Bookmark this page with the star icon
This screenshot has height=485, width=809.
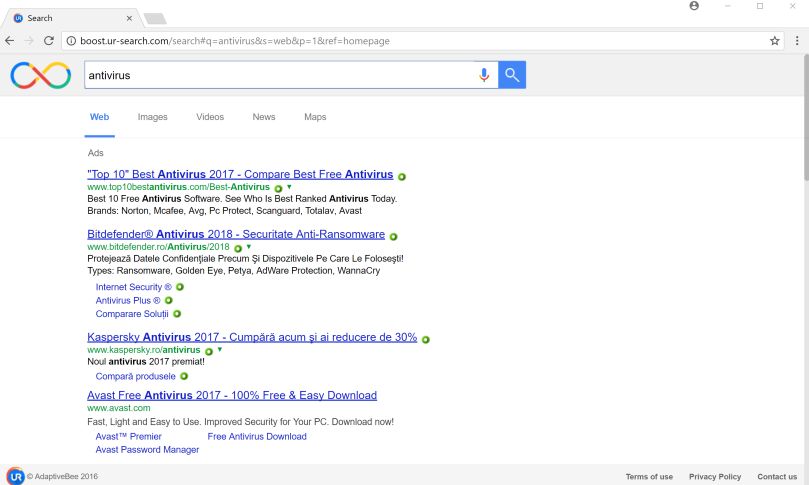tap(774, 41)
